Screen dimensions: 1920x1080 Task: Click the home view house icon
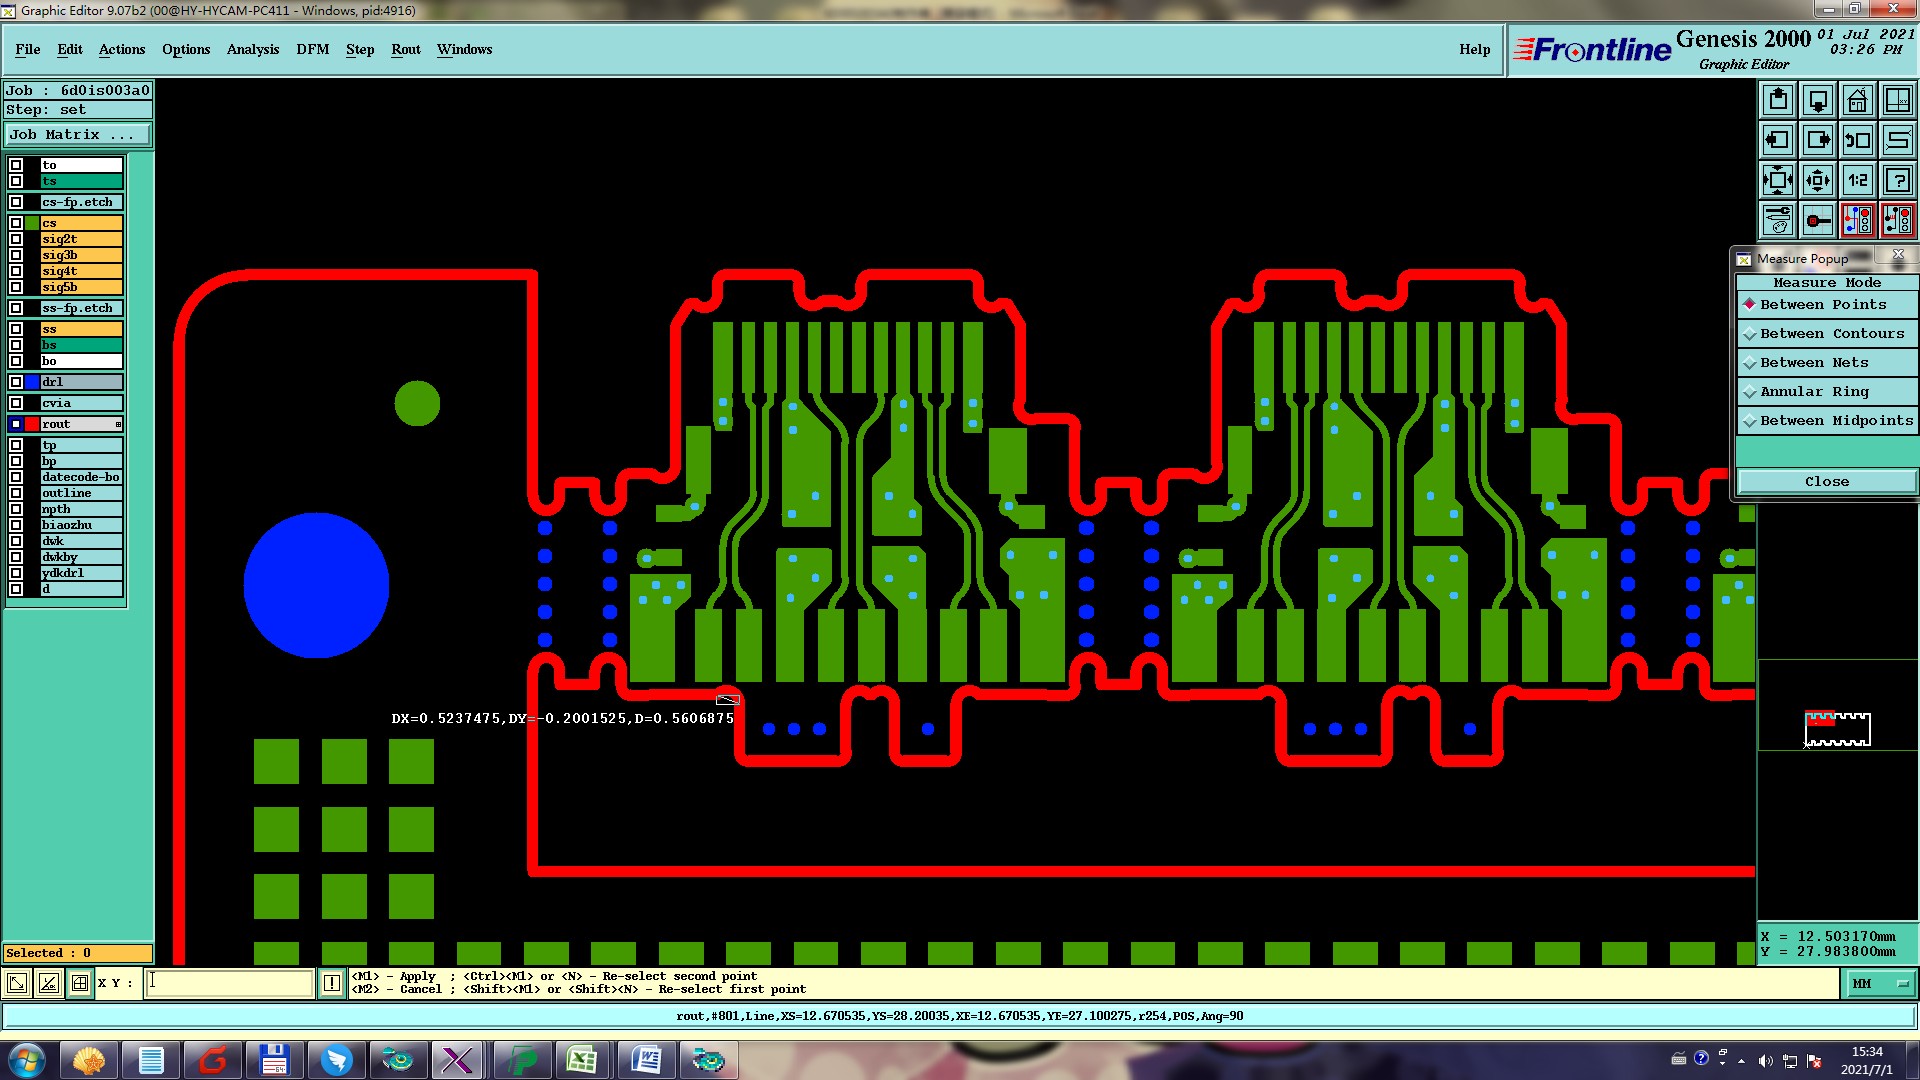1858,100
